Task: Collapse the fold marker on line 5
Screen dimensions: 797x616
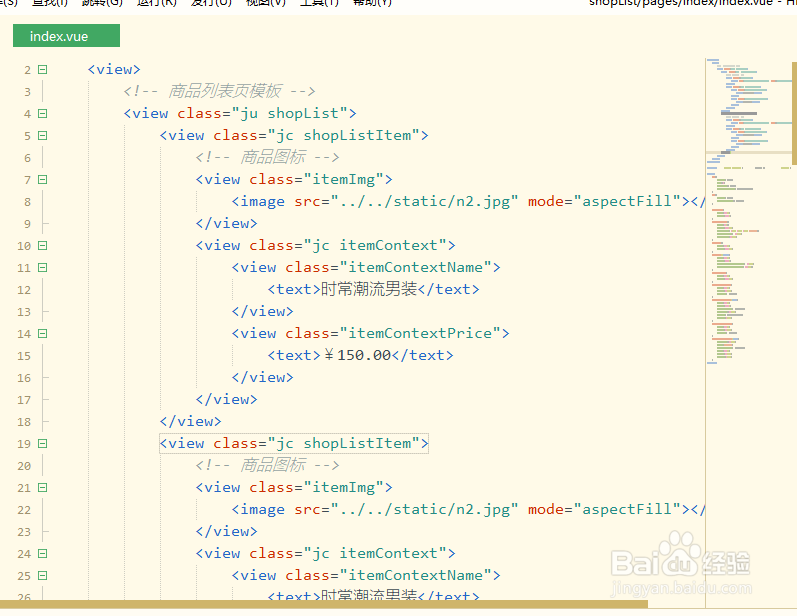Action: click(x=43, y=135)
